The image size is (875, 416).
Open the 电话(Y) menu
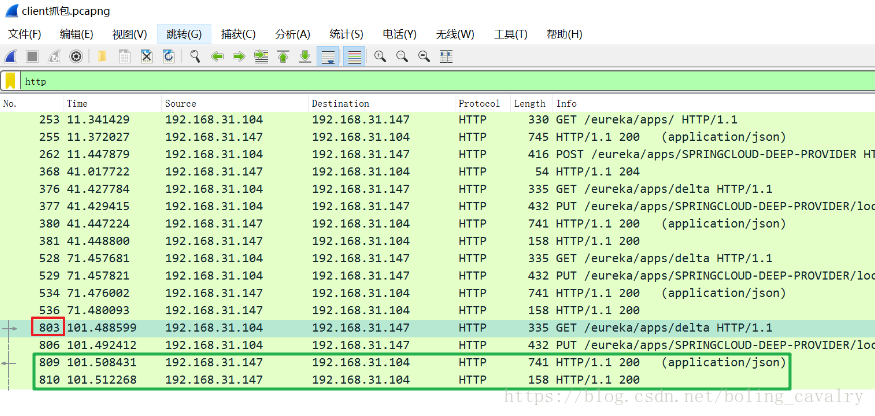point(400,34)
